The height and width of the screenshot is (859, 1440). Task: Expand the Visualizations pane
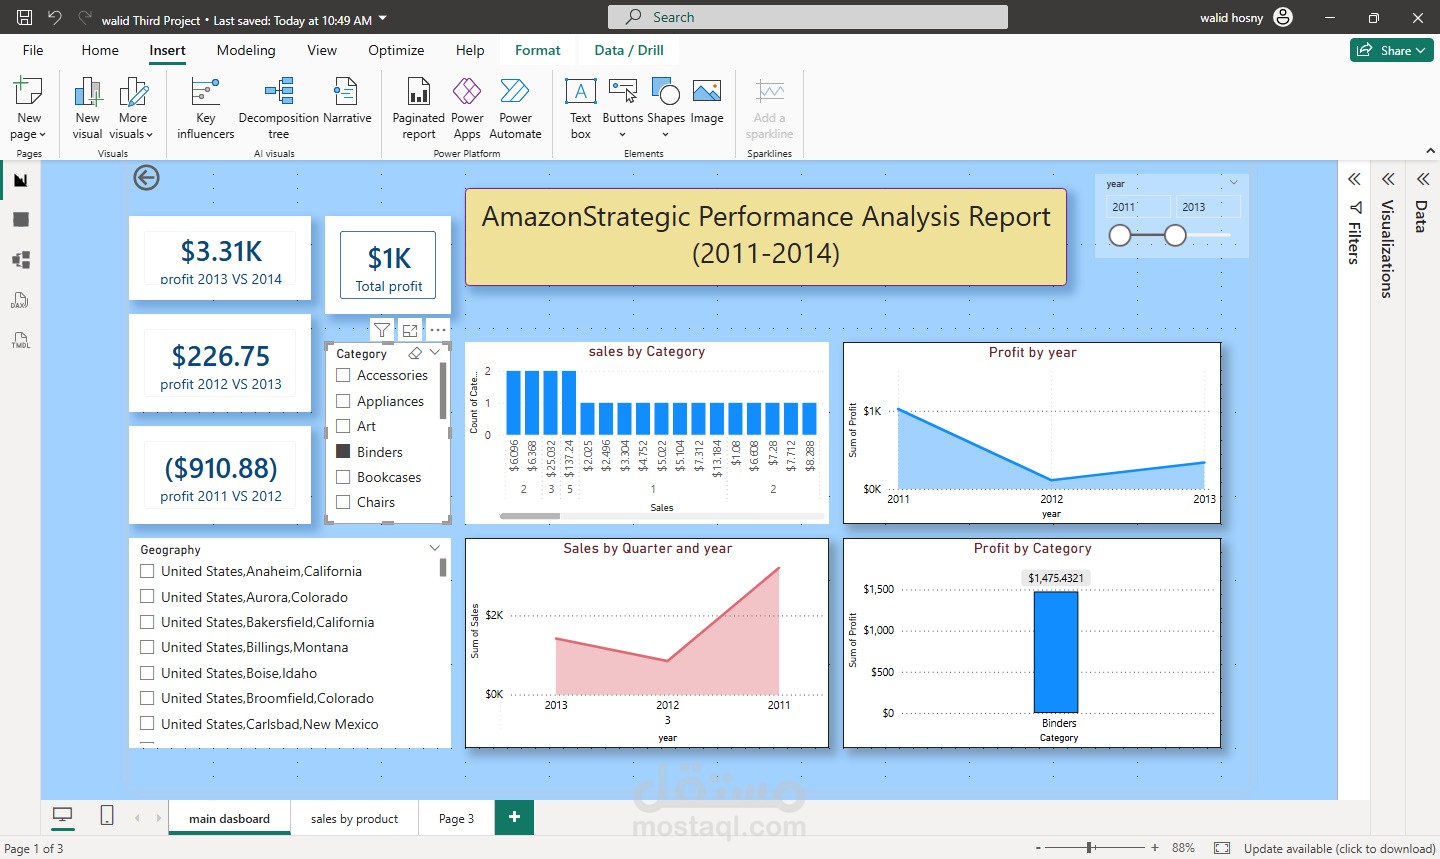(x=1388, y=179)
